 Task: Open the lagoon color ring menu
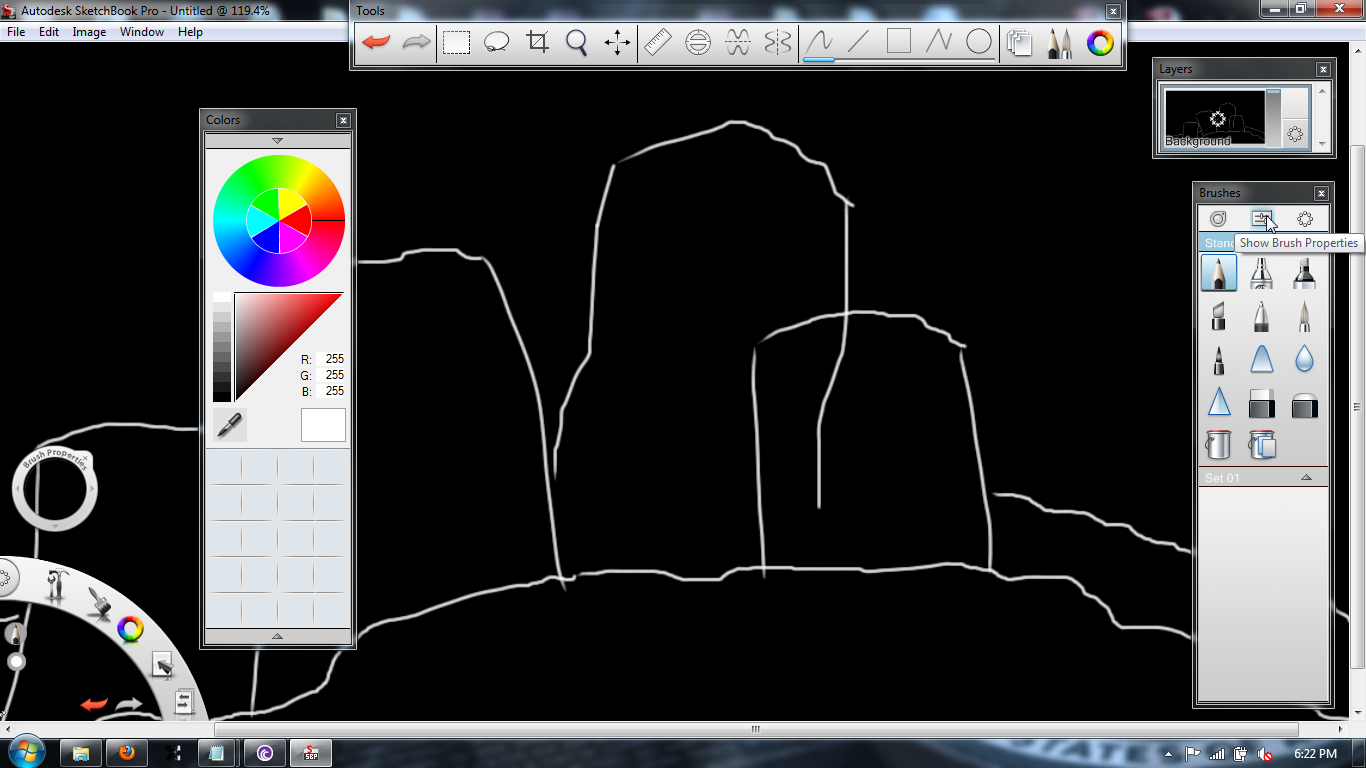pos(130,629)
